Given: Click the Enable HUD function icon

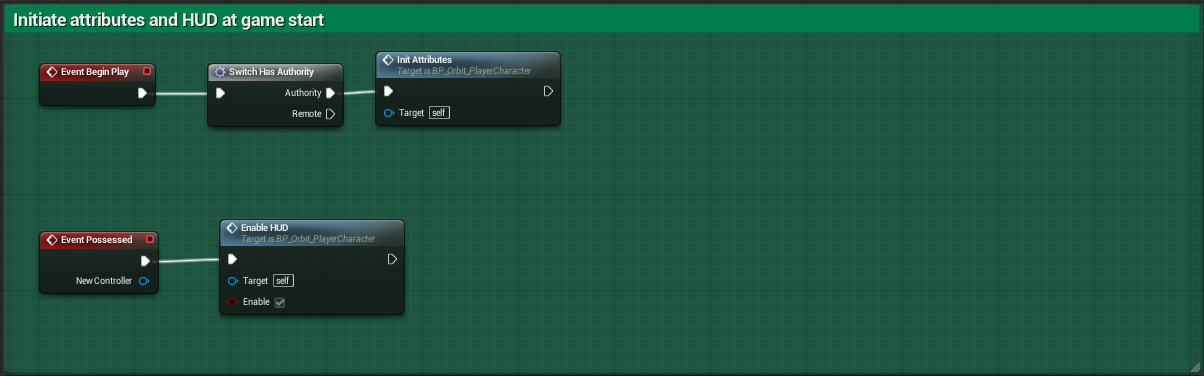Looking at the screenshot, I should click(232, 228).
